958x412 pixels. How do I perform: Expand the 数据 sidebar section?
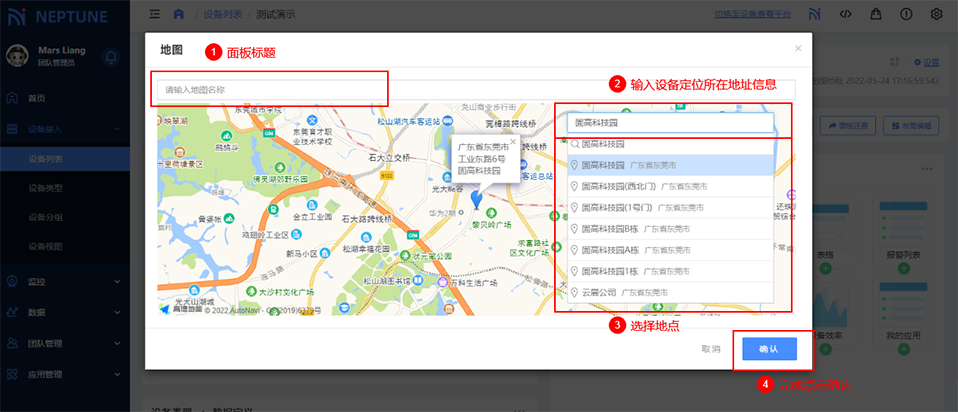[x=65, y=312]
